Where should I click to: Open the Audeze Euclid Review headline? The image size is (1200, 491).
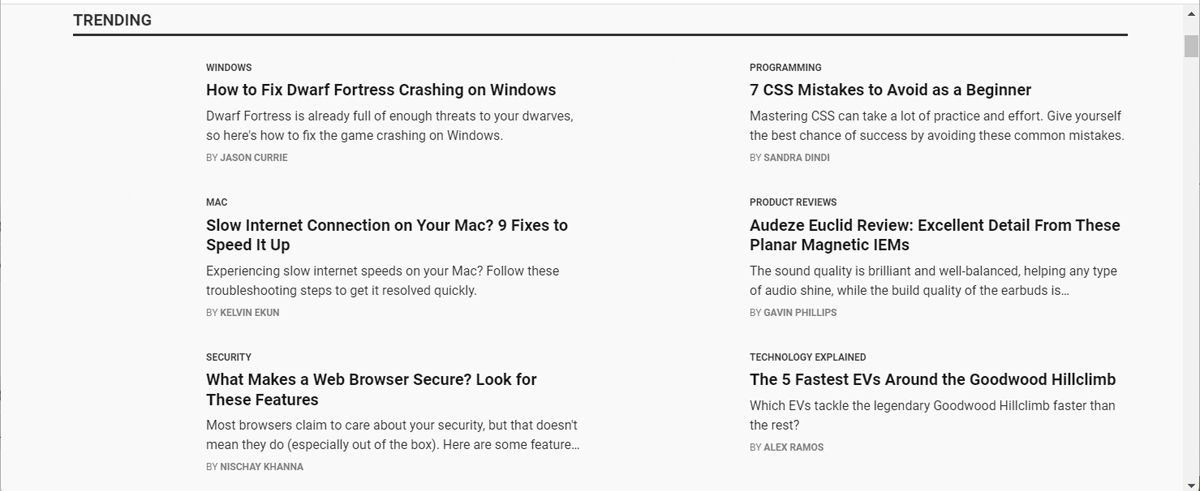pyautogui.click(x=934, y=235)
